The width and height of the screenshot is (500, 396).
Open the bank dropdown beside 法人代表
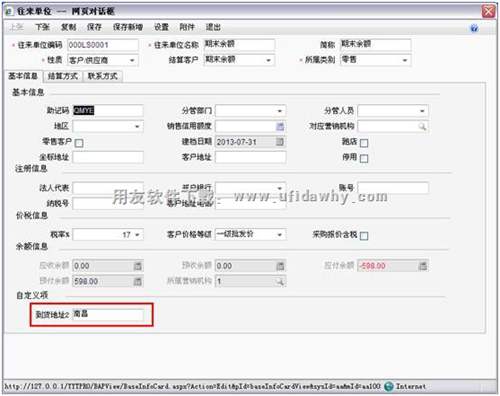[x=280, y=188]
